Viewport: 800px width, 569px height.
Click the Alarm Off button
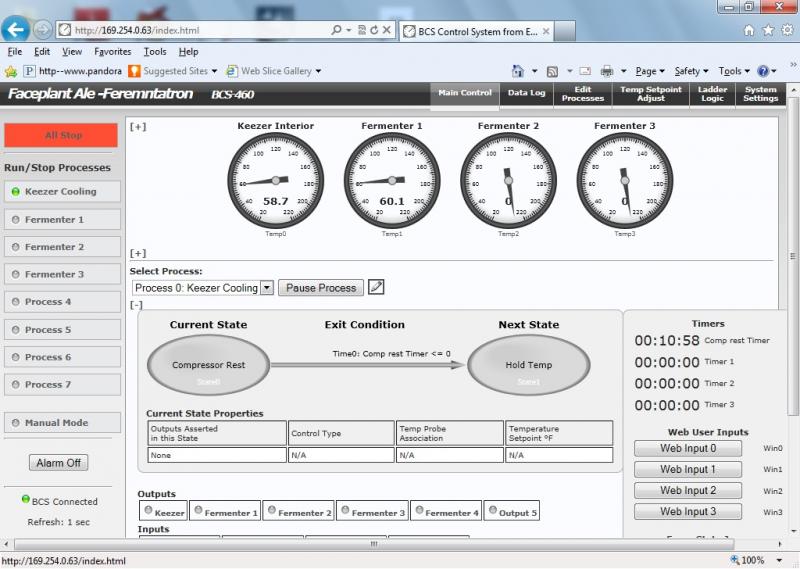click(58, 463)
